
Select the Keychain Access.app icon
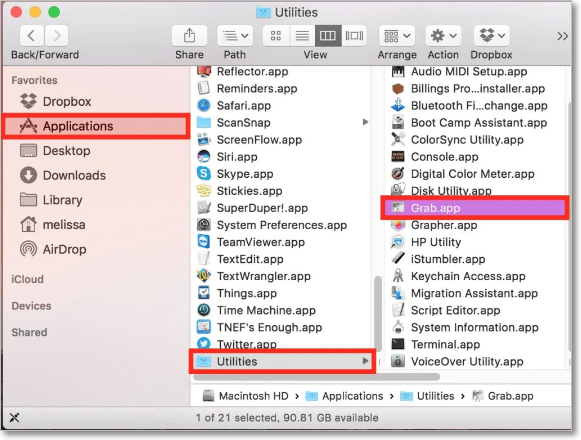point(398,276)
